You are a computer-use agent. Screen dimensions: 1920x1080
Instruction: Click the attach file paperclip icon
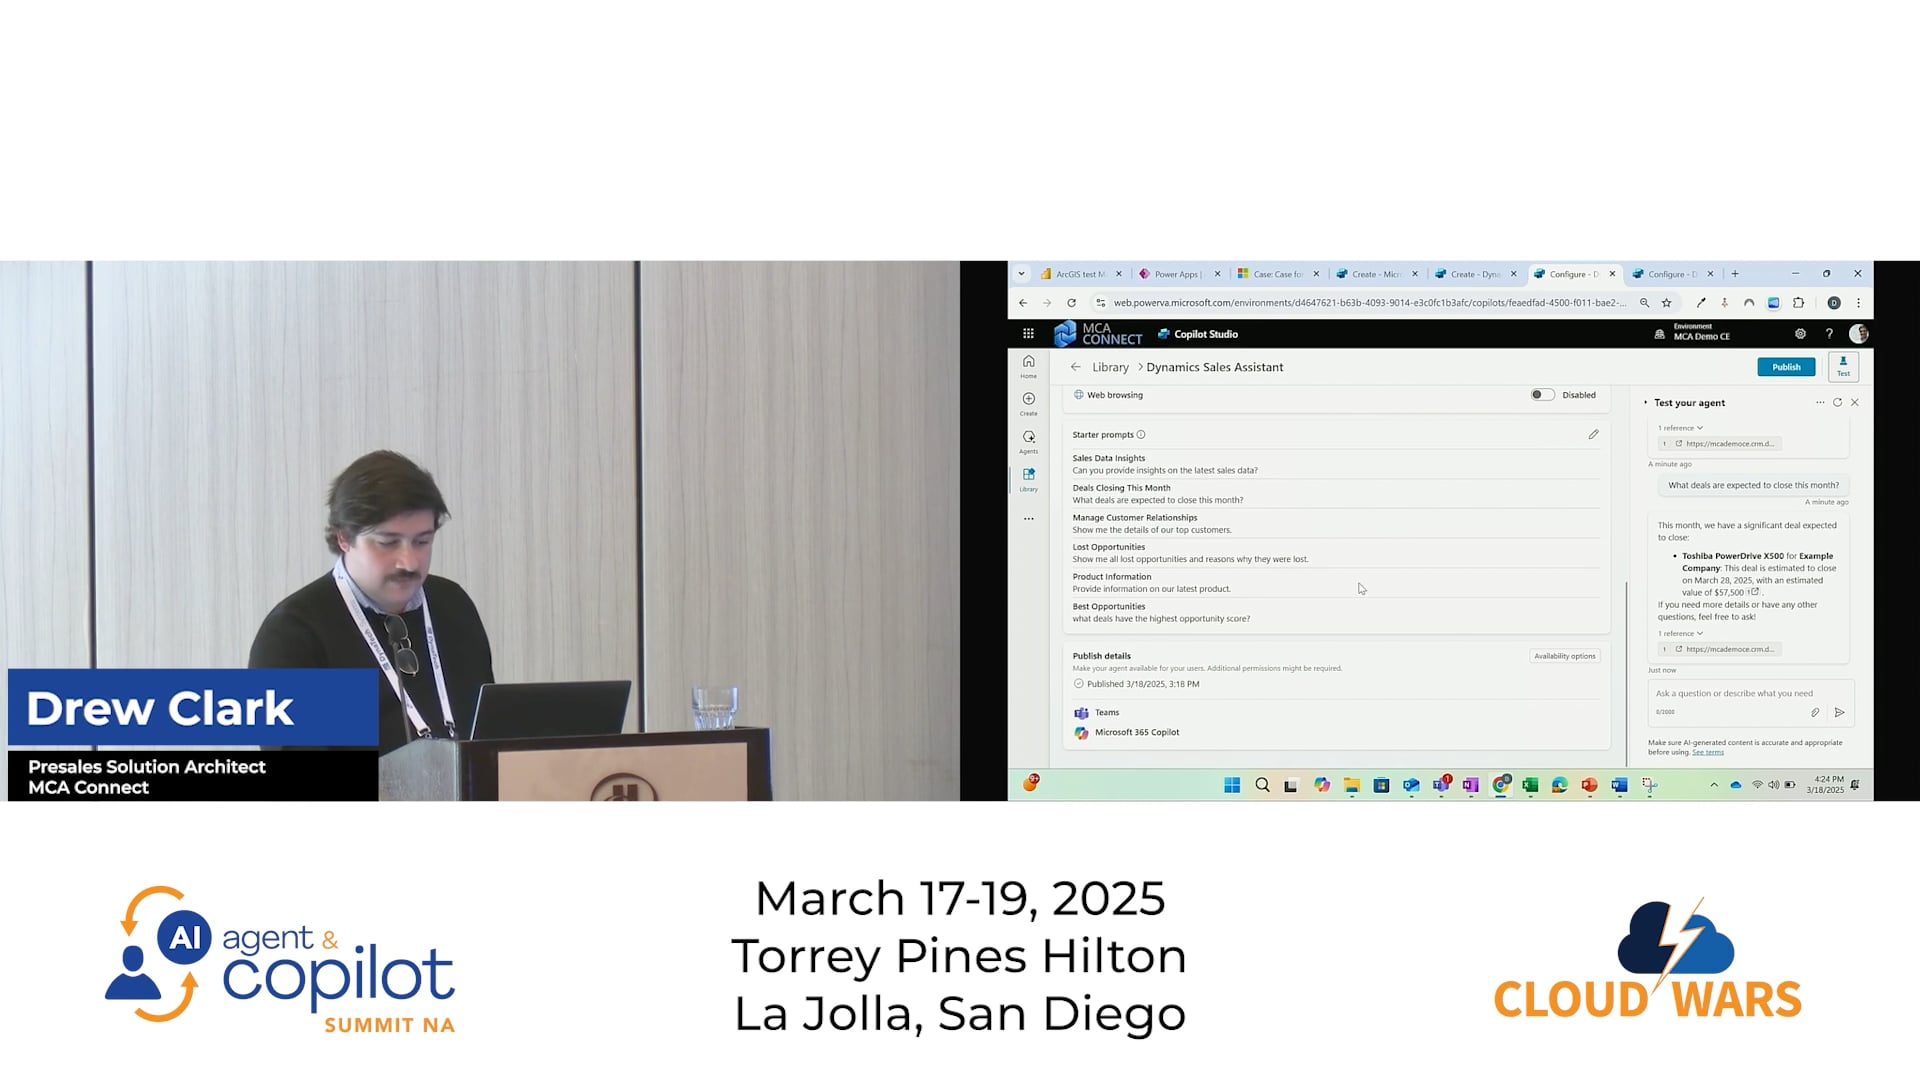tap(1815, 713)
